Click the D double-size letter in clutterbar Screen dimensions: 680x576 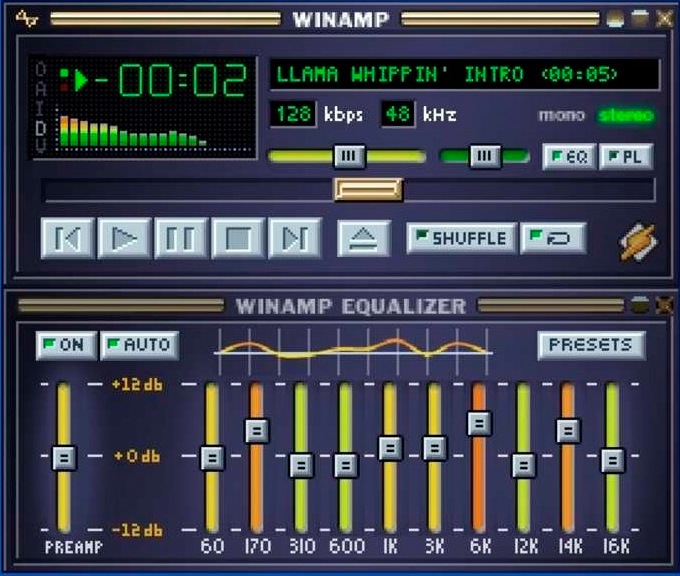41,128
